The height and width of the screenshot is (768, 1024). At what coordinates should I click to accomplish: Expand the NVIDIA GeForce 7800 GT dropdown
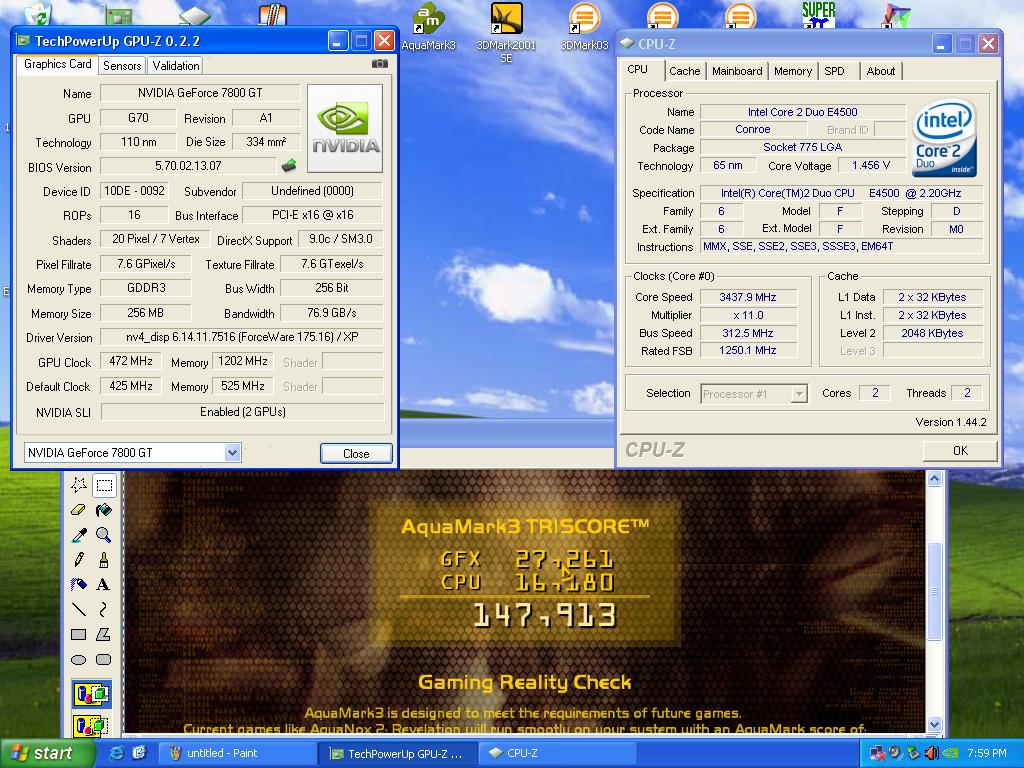[x=232, y=453]
